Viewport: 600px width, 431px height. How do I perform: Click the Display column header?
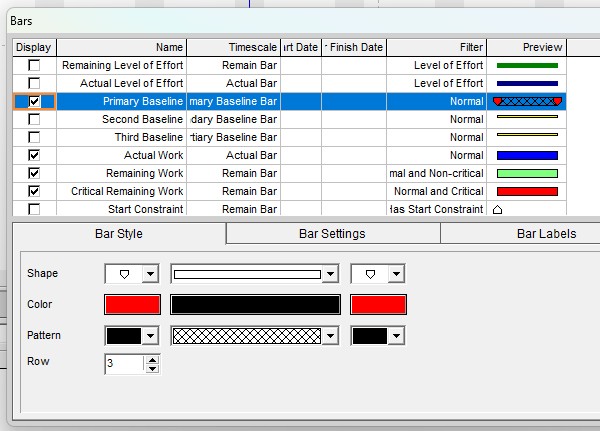pyautogui.click(x=34, y=47)
